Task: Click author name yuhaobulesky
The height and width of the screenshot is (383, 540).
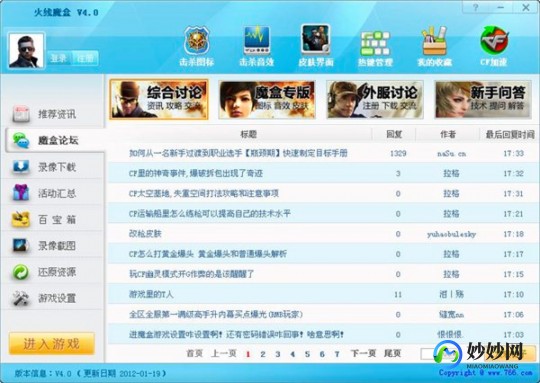Action: tap(451, 234)
